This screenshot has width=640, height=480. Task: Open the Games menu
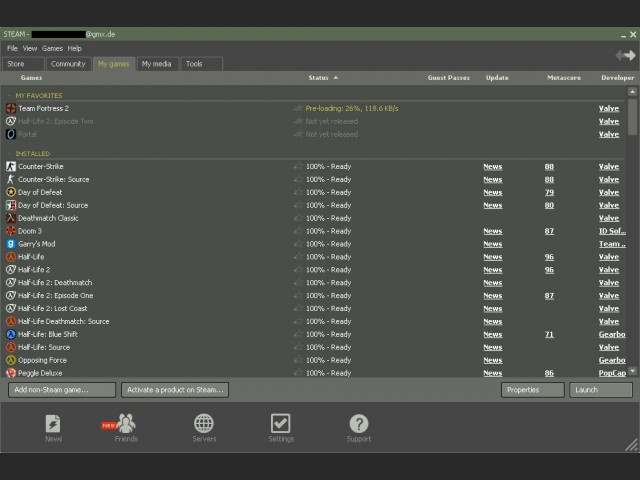click(x=52, y=48)
